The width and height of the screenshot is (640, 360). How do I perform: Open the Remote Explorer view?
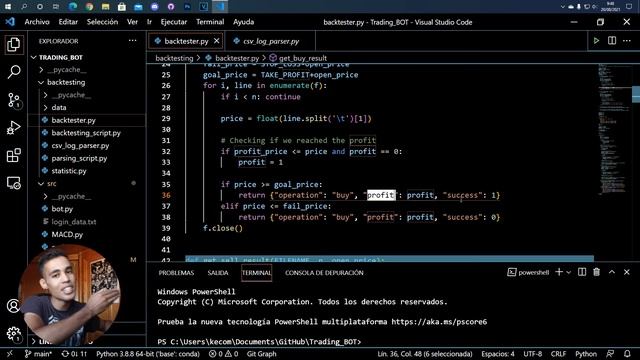[13, 183]
